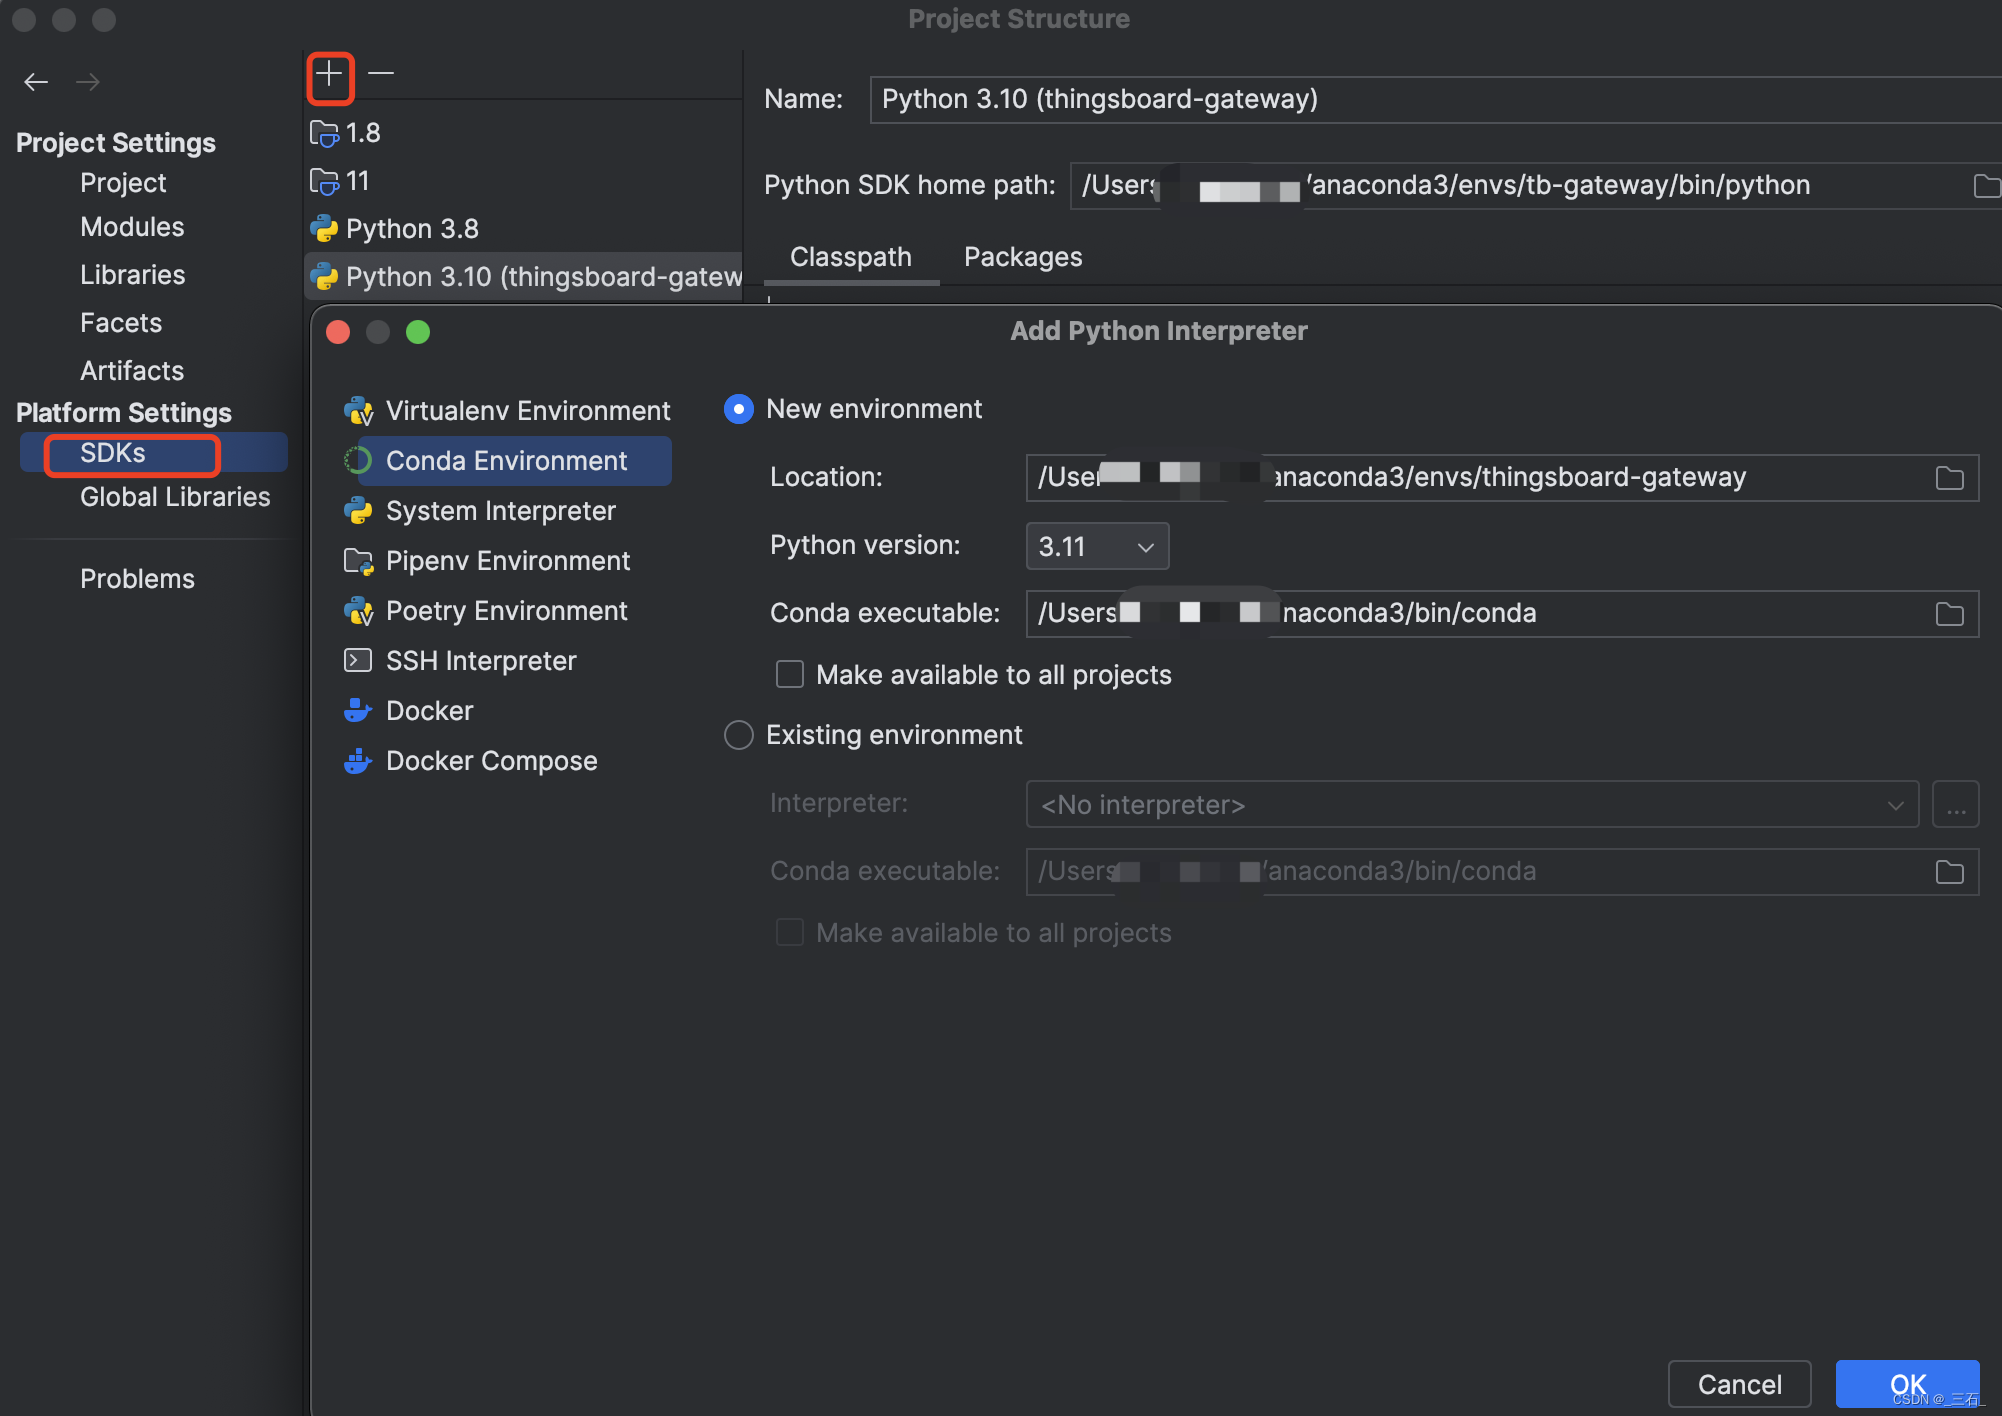The image size is (2002, 1416).
Task: Open Facets settings page
Action: tap(121, 323)
